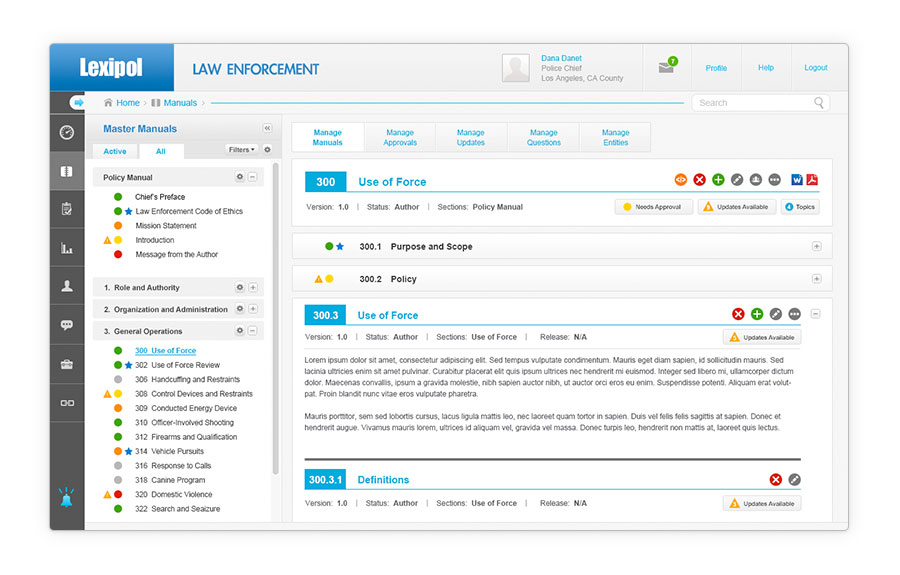
Task: Export policy 300 to PDF
Action: [812, 180]
